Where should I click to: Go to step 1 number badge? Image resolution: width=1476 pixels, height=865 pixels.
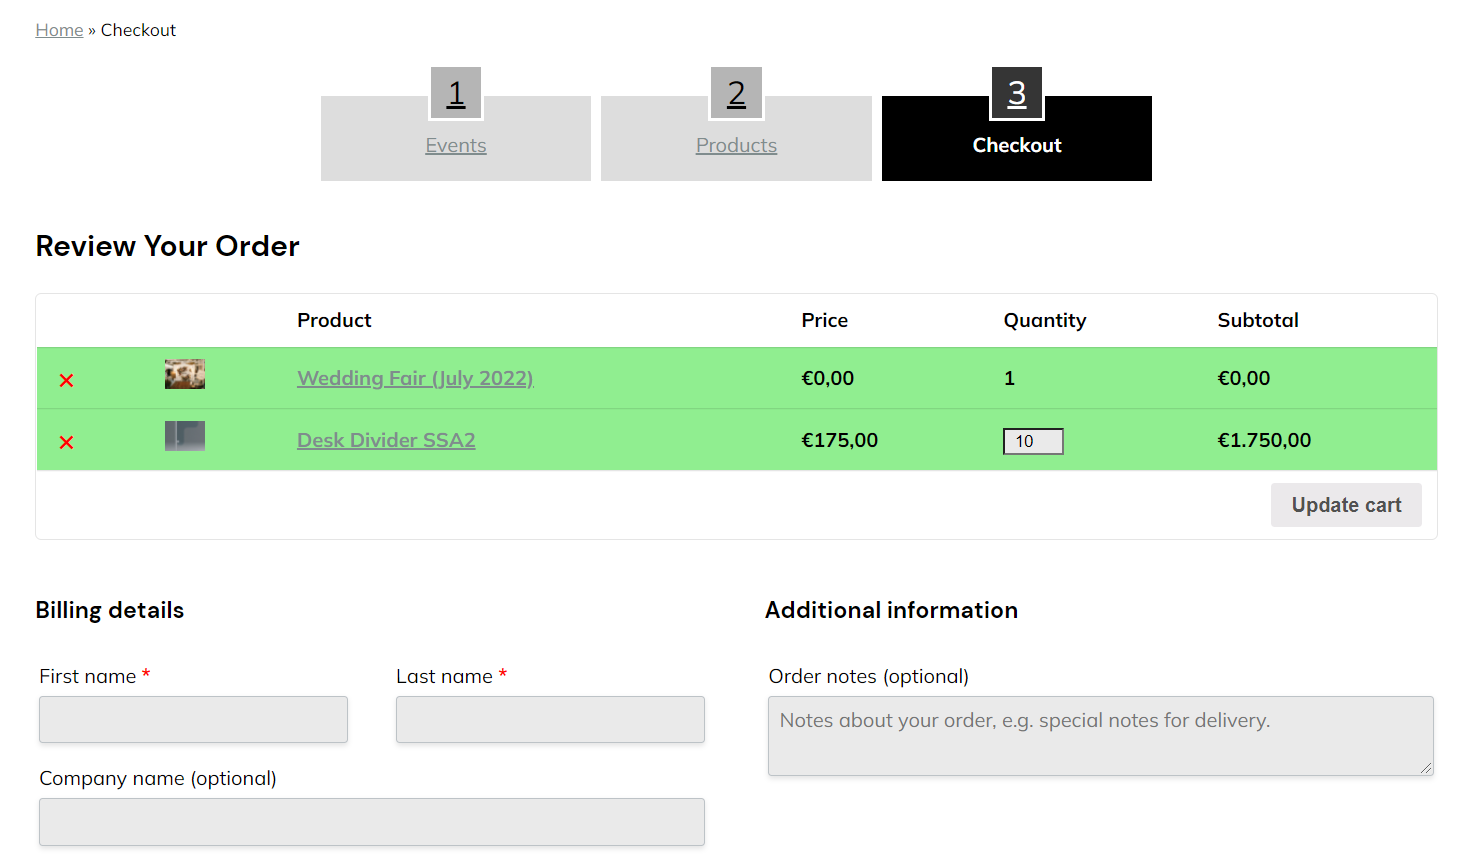point(456,93)
